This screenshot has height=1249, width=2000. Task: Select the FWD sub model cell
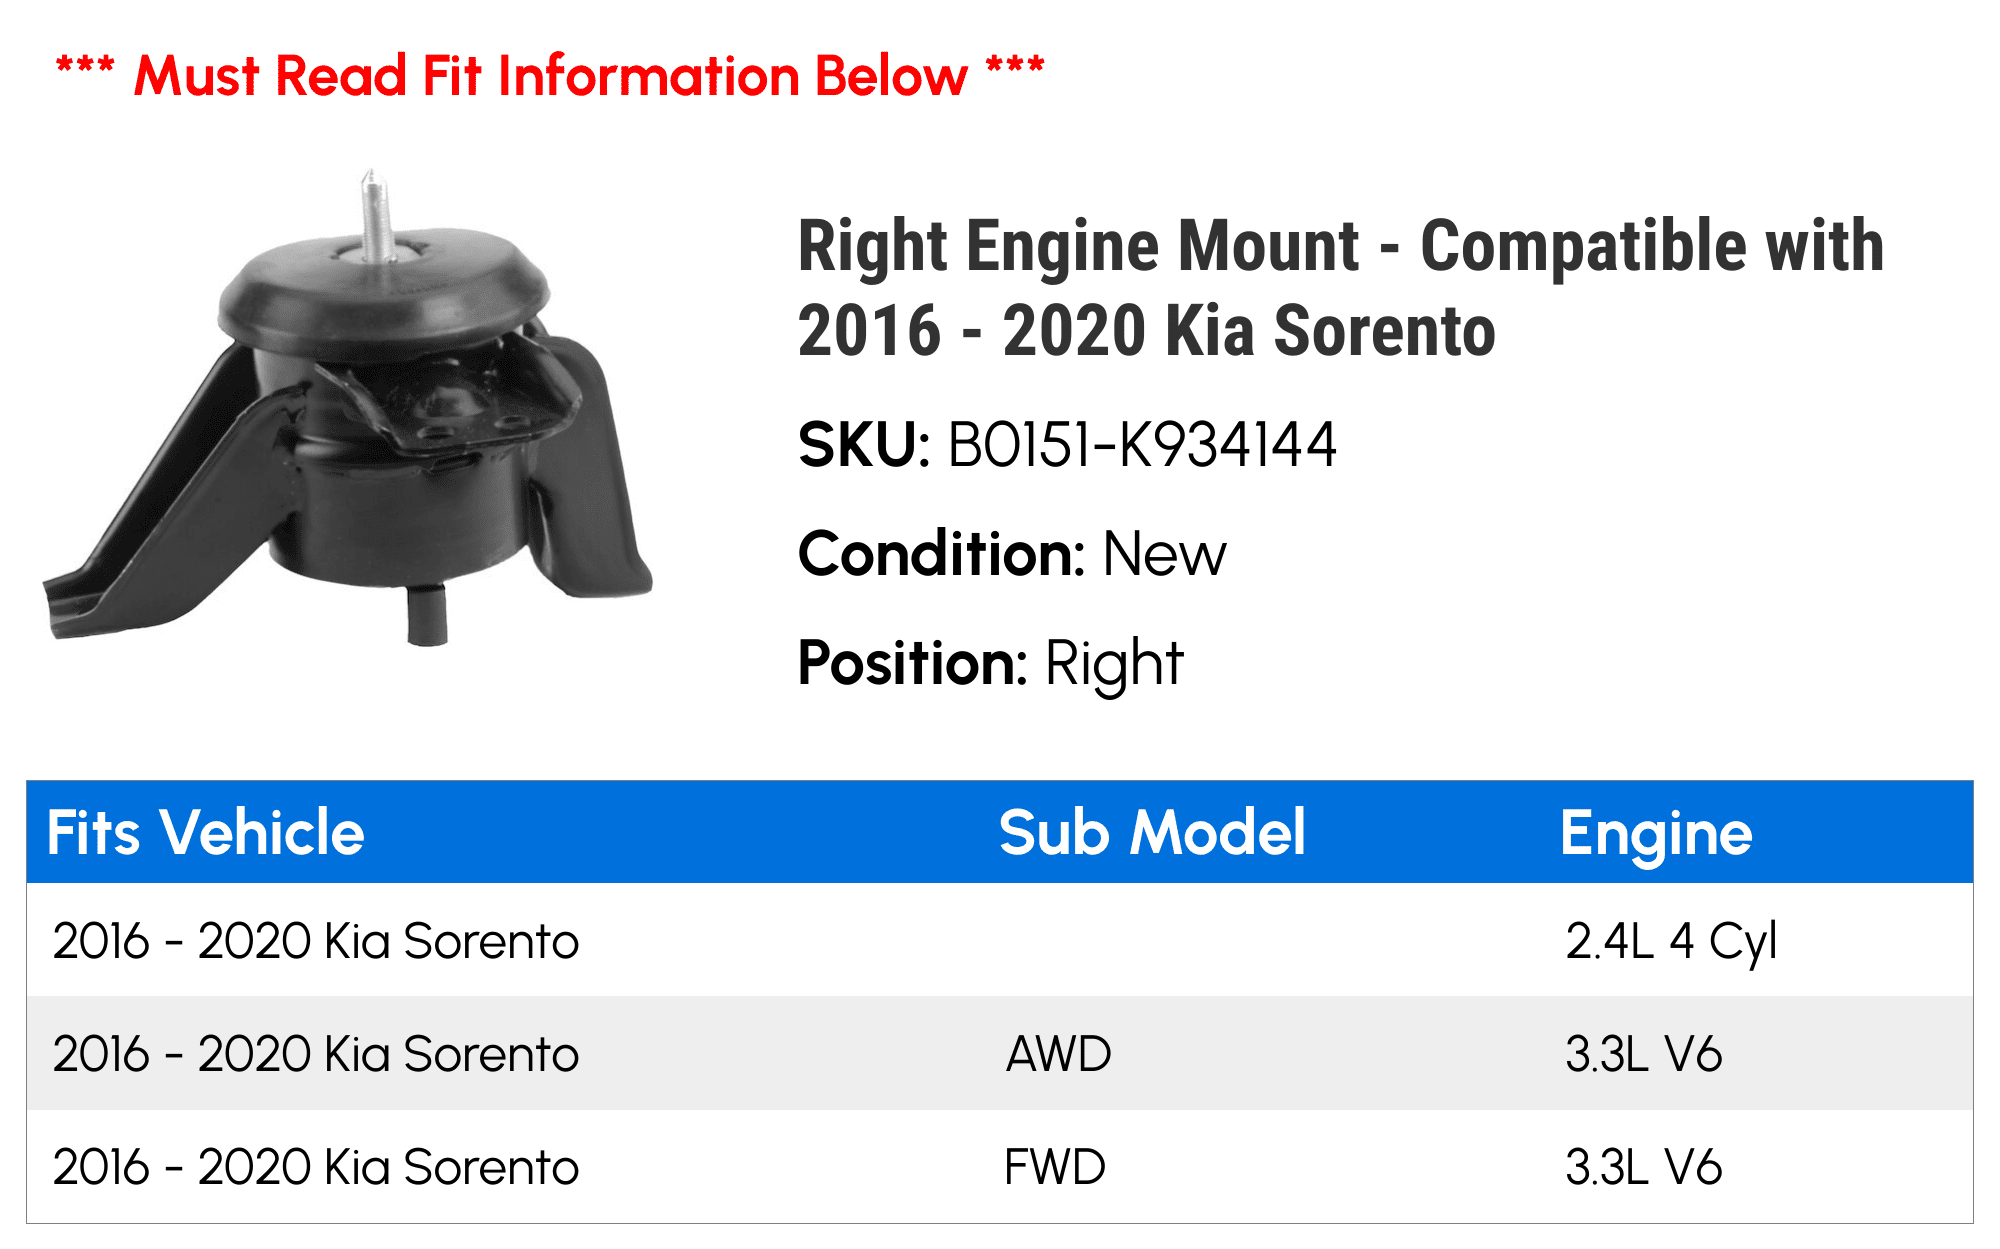click(x=1055, y=1167)
